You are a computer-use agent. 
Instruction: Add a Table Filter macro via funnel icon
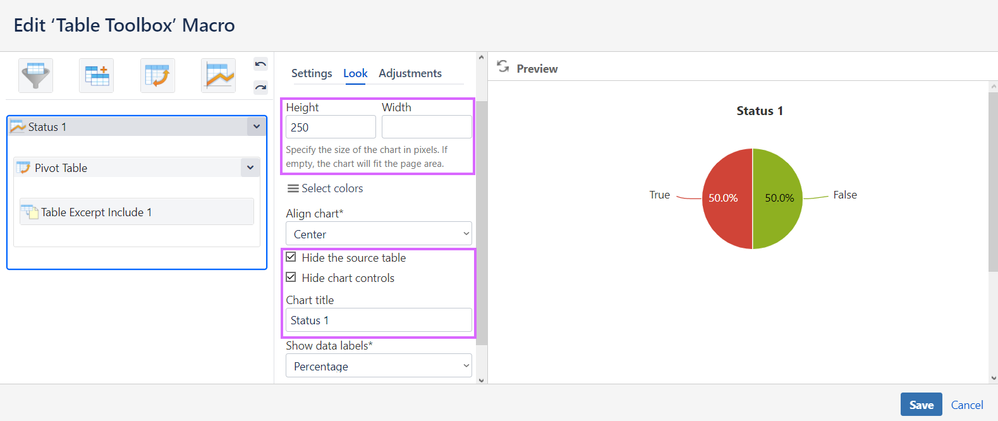point(36,76)
